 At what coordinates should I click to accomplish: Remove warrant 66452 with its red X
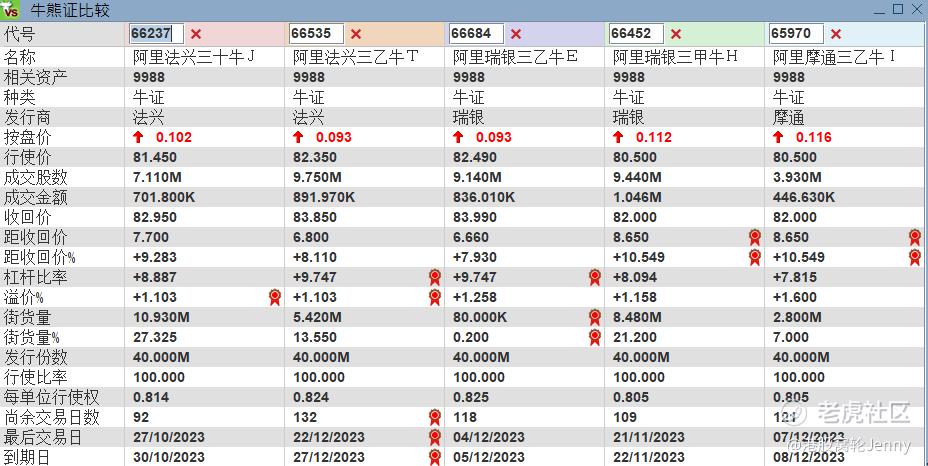tap(676, 34)
